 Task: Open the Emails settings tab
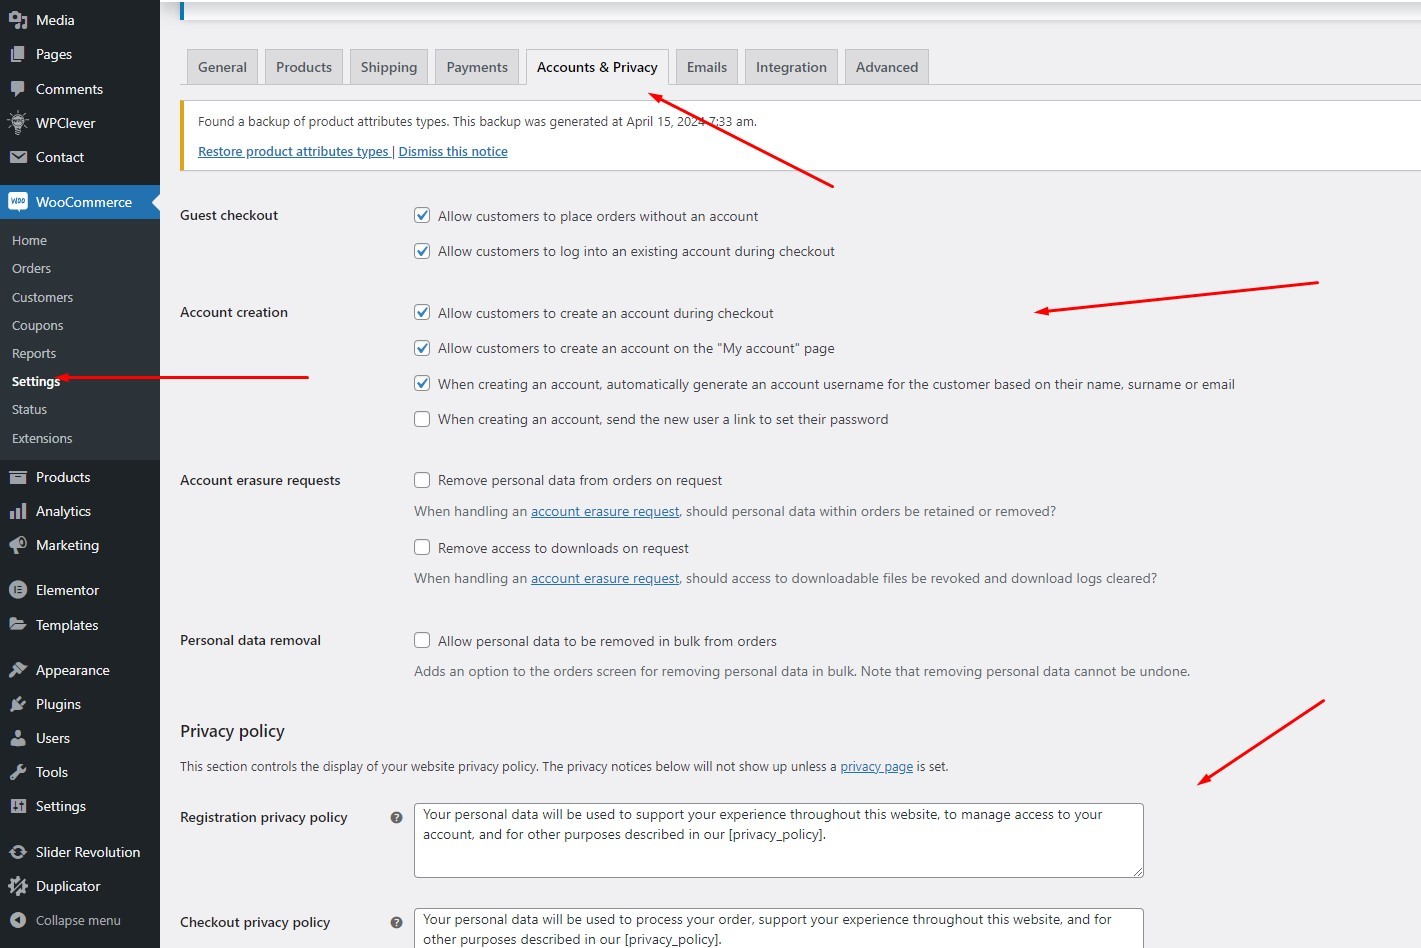[706, 67]
